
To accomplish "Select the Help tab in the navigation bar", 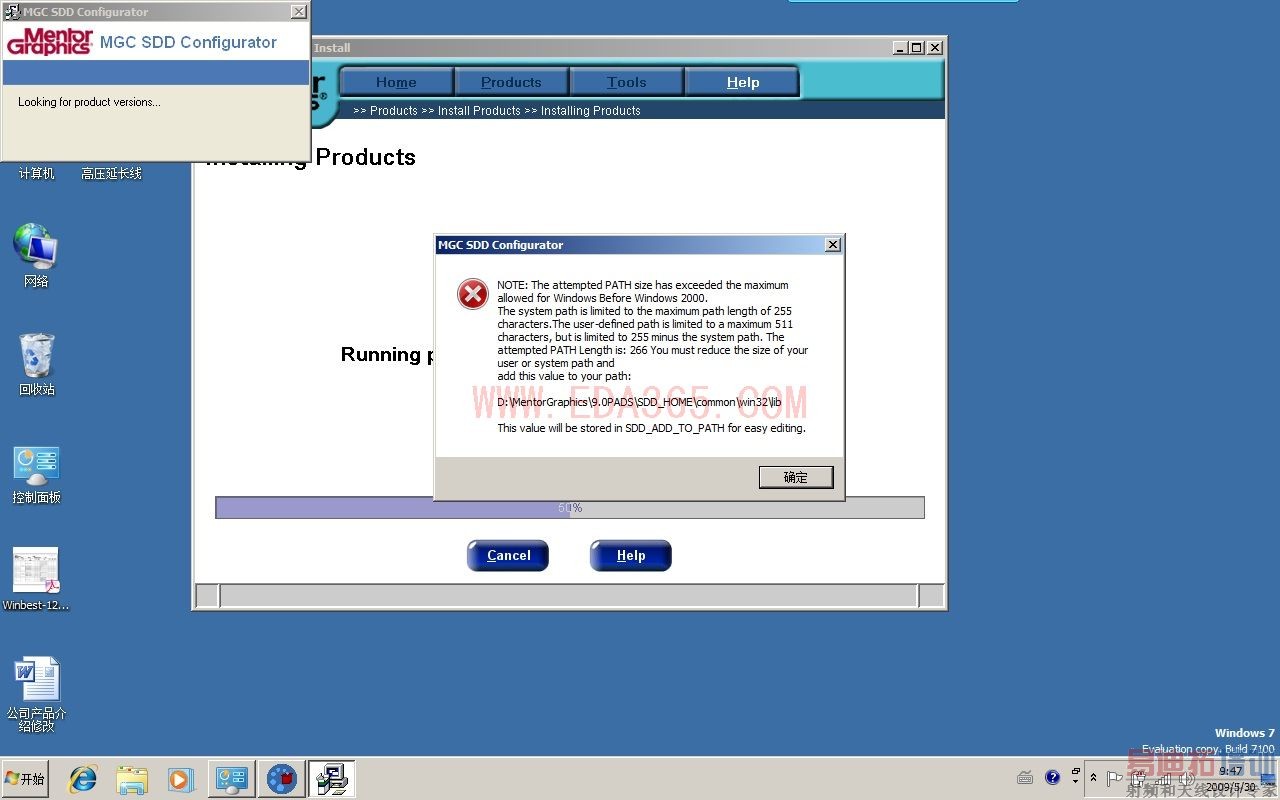I will click(x=743, y=82).
